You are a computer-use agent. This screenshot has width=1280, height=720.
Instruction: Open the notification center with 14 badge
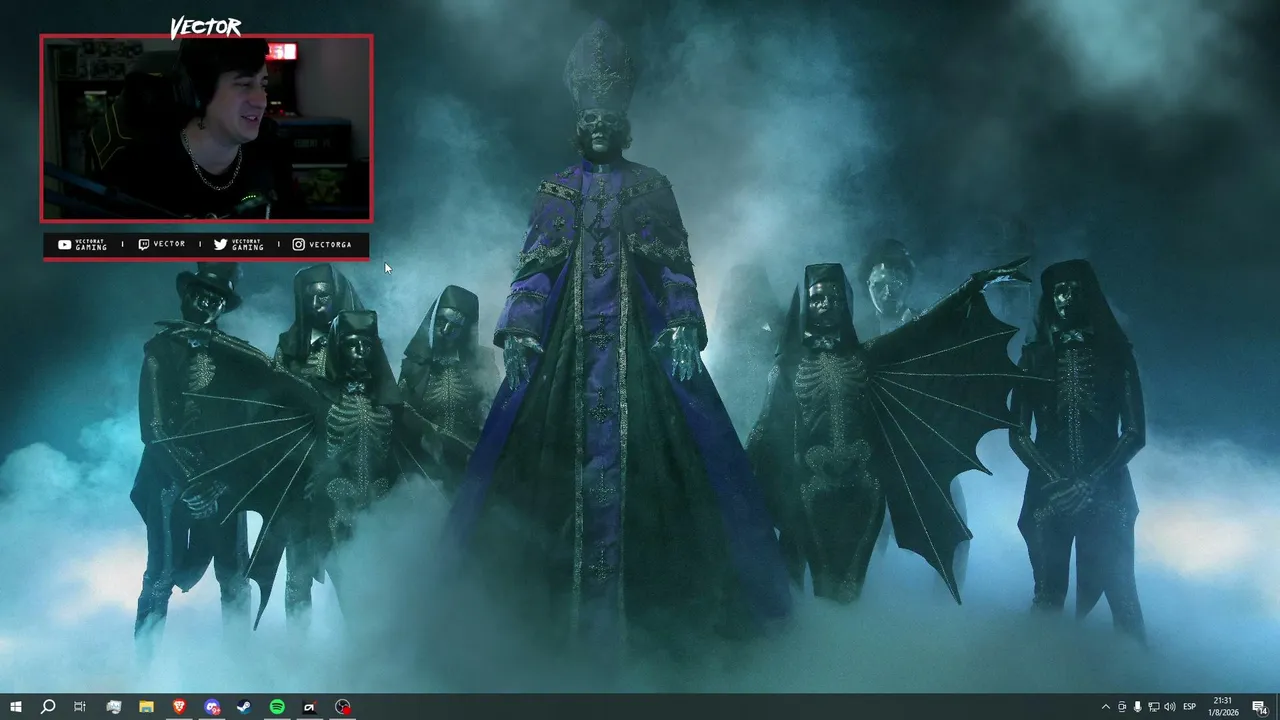tap(1260, 707)
